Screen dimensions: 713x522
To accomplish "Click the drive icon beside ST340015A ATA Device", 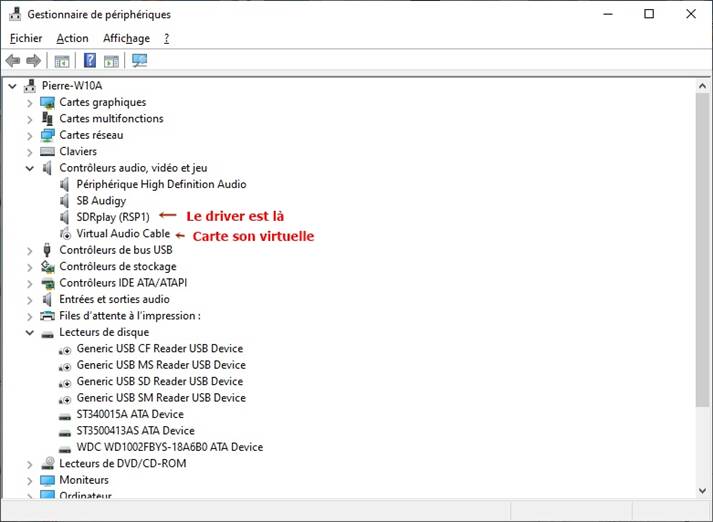I will 65,417.
